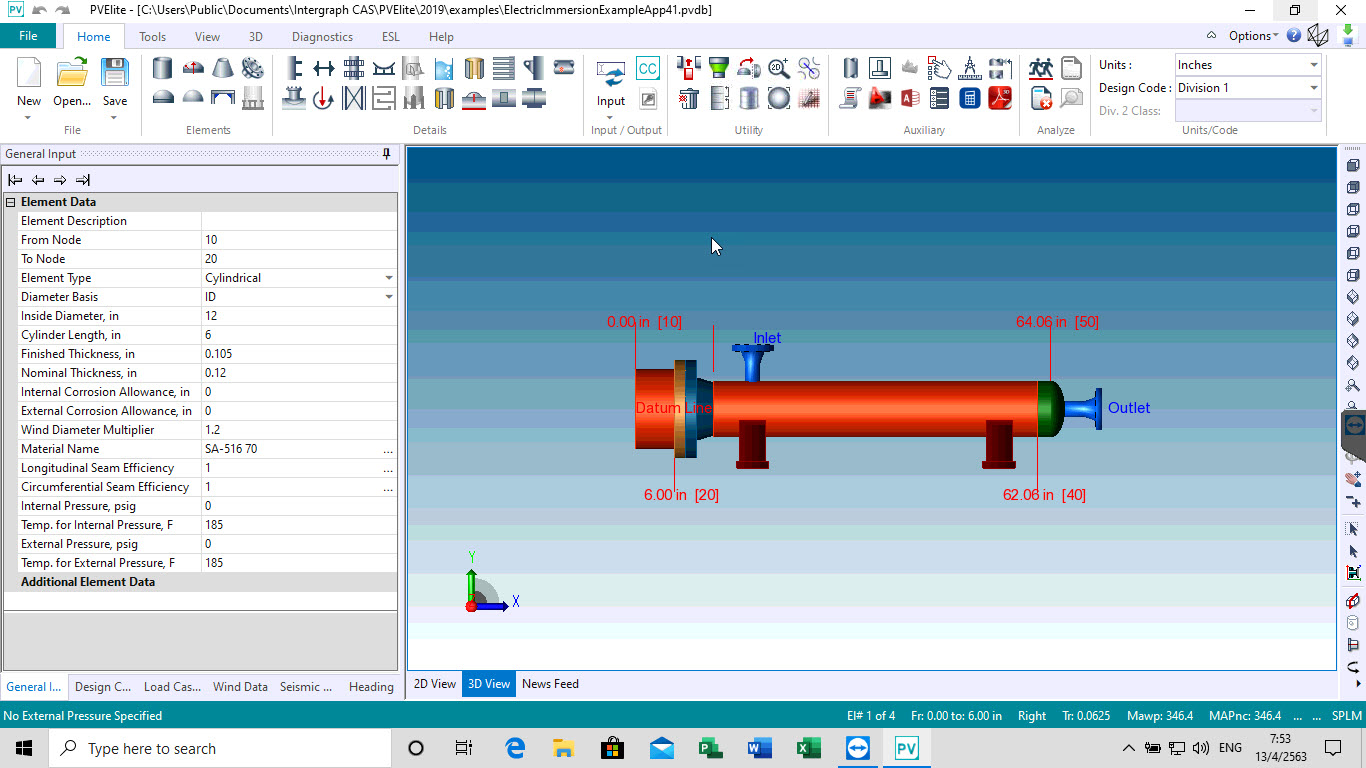Open an existing file with folder icon

tap(72, 73)
